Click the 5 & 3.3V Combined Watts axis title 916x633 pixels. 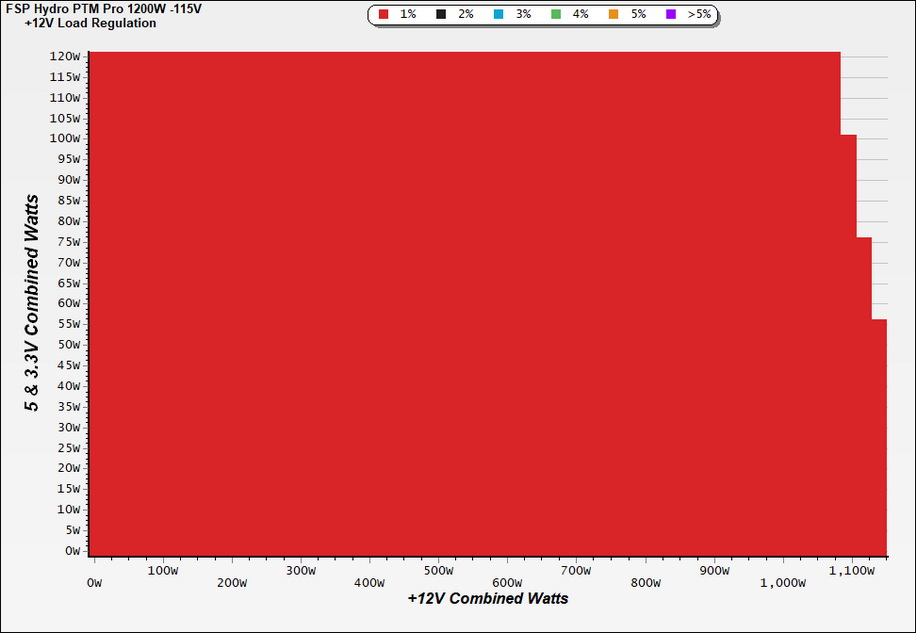point(32,303)
